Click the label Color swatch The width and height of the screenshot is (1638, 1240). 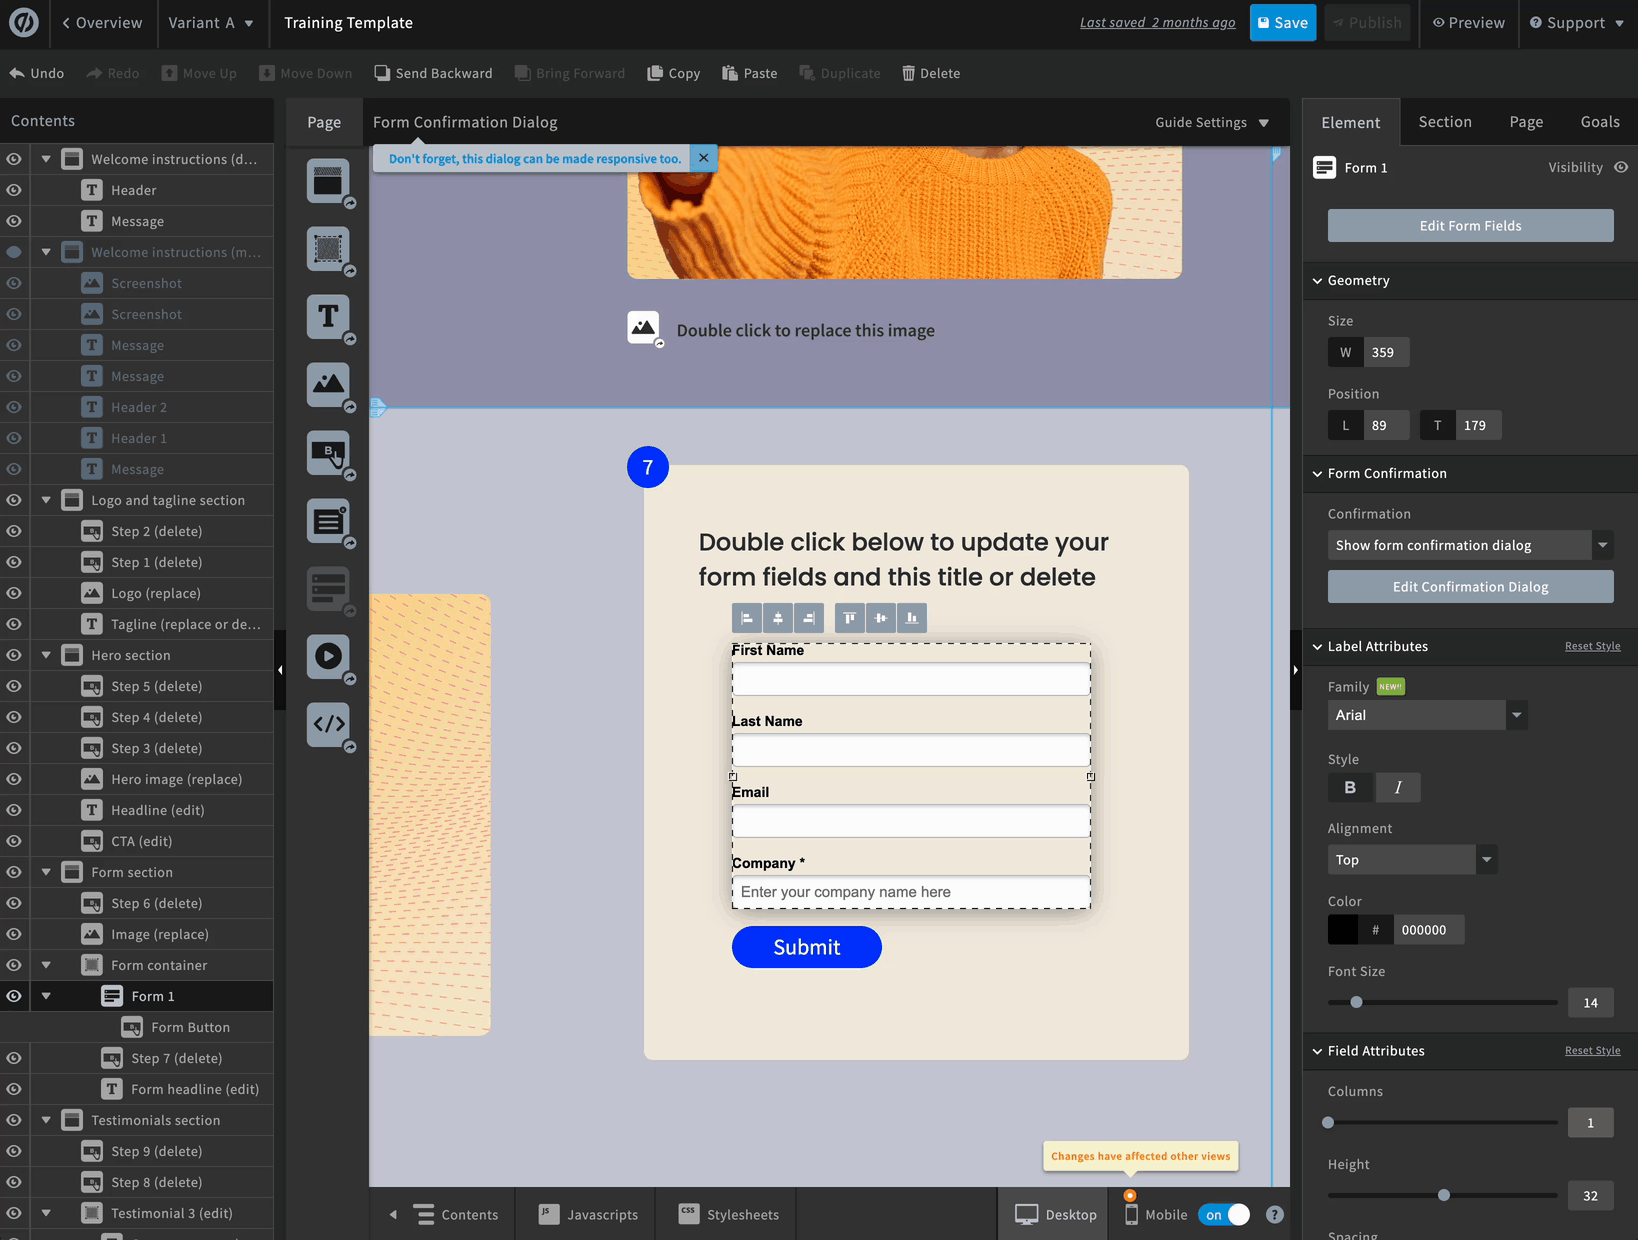(1343, 930)
